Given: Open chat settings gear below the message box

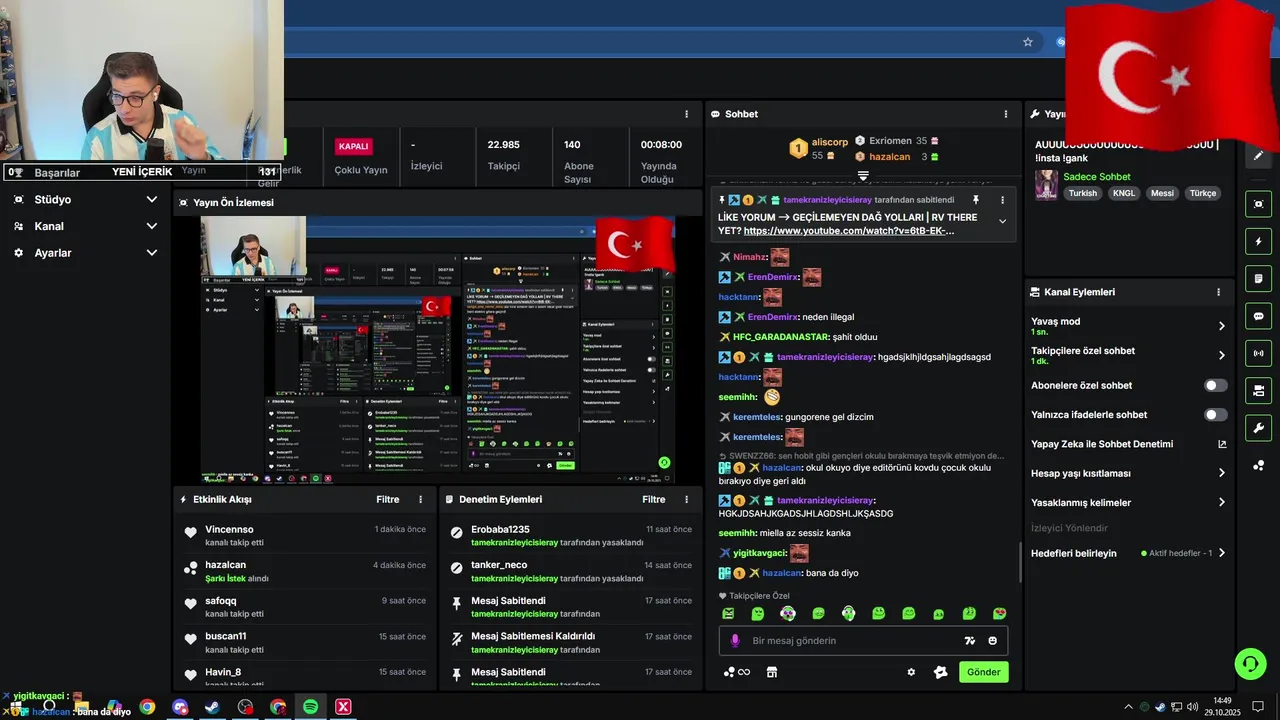Looking at the screenshot, I should point(911,672).
